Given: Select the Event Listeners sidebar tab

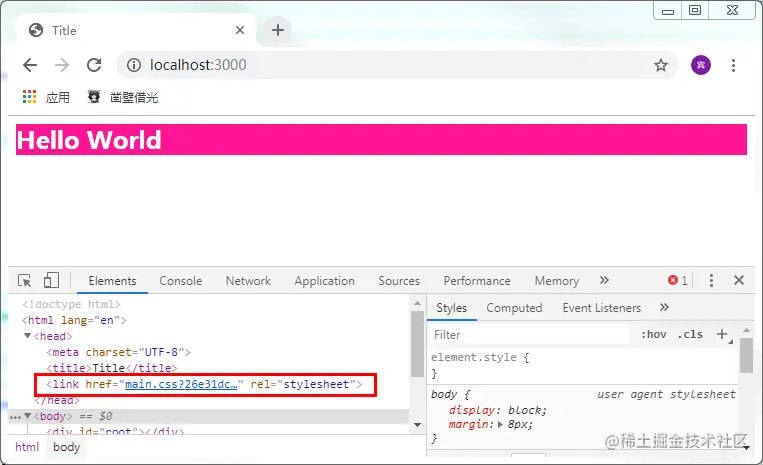Looking at the screenshot, I should tap(602, 308).
